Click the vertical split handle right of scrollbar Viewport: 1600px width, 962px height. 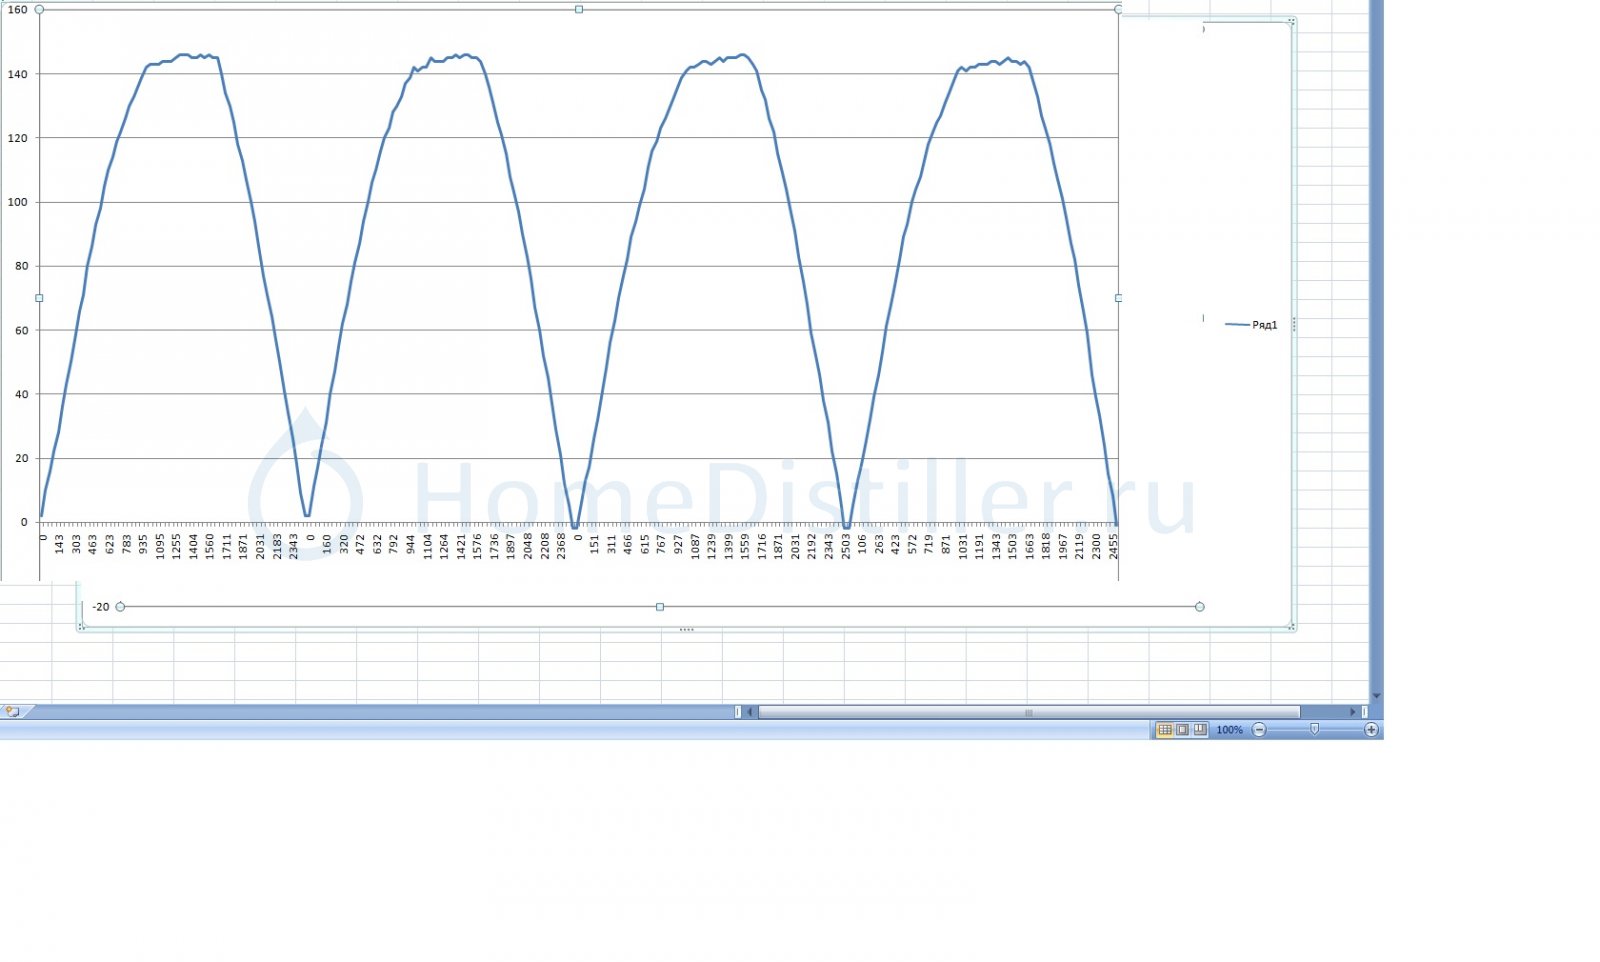[x=1365, y=712]
